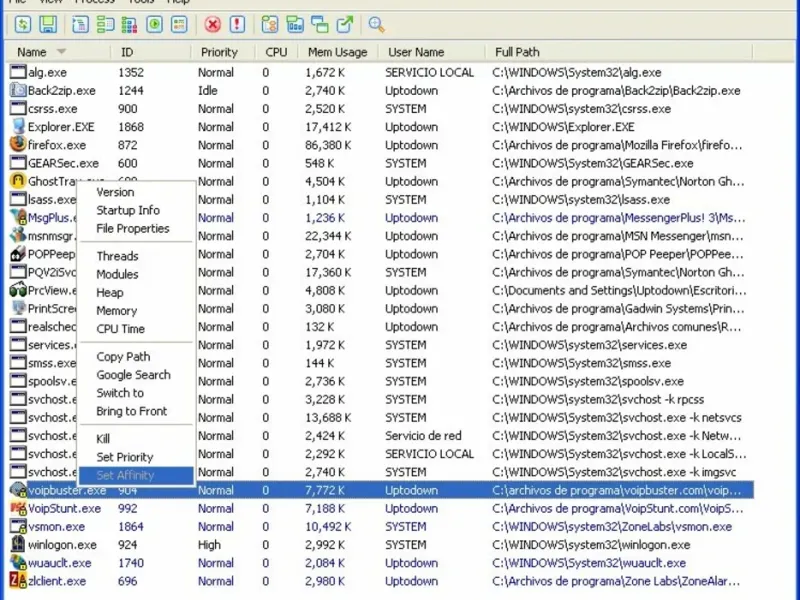Screen dimensions: 800x600
Task: Click the green arrow switch-to toolbar icon
Action: (x=345, y=24)
